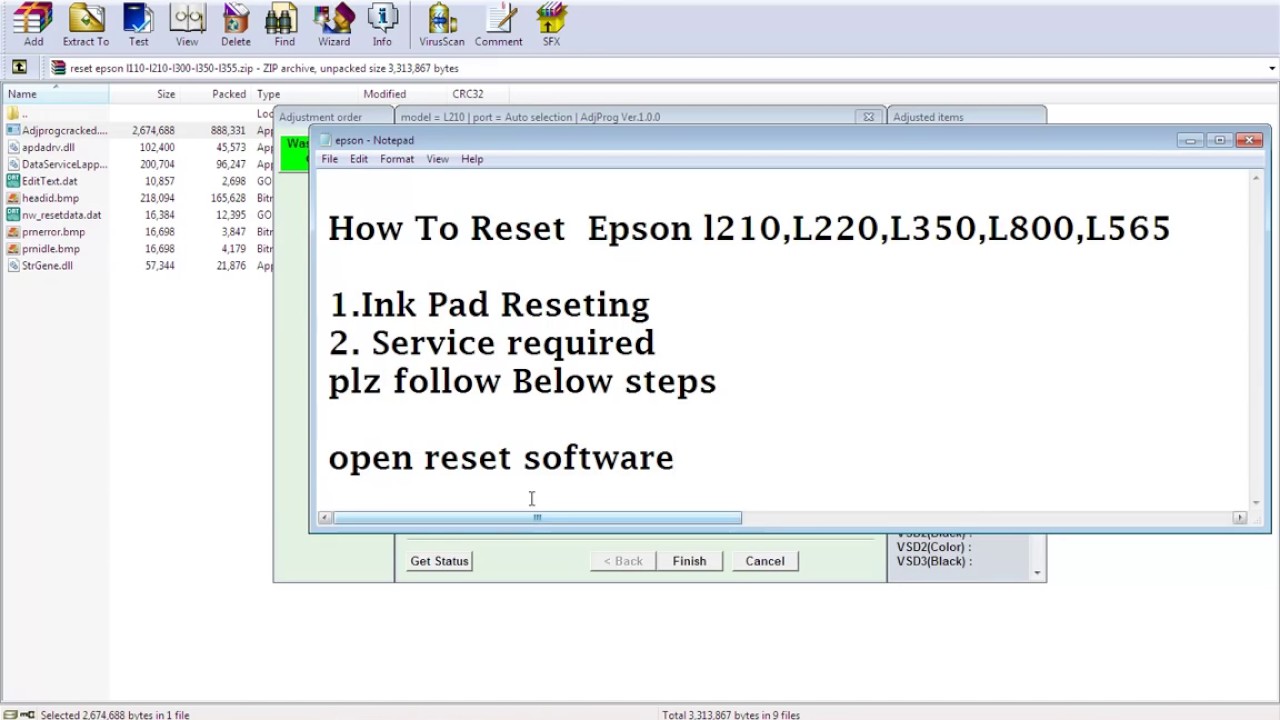Viewport: 1280px width, 720px height.
Task: Open the Wizard toolbar icon
Action: tap(334, 24)
